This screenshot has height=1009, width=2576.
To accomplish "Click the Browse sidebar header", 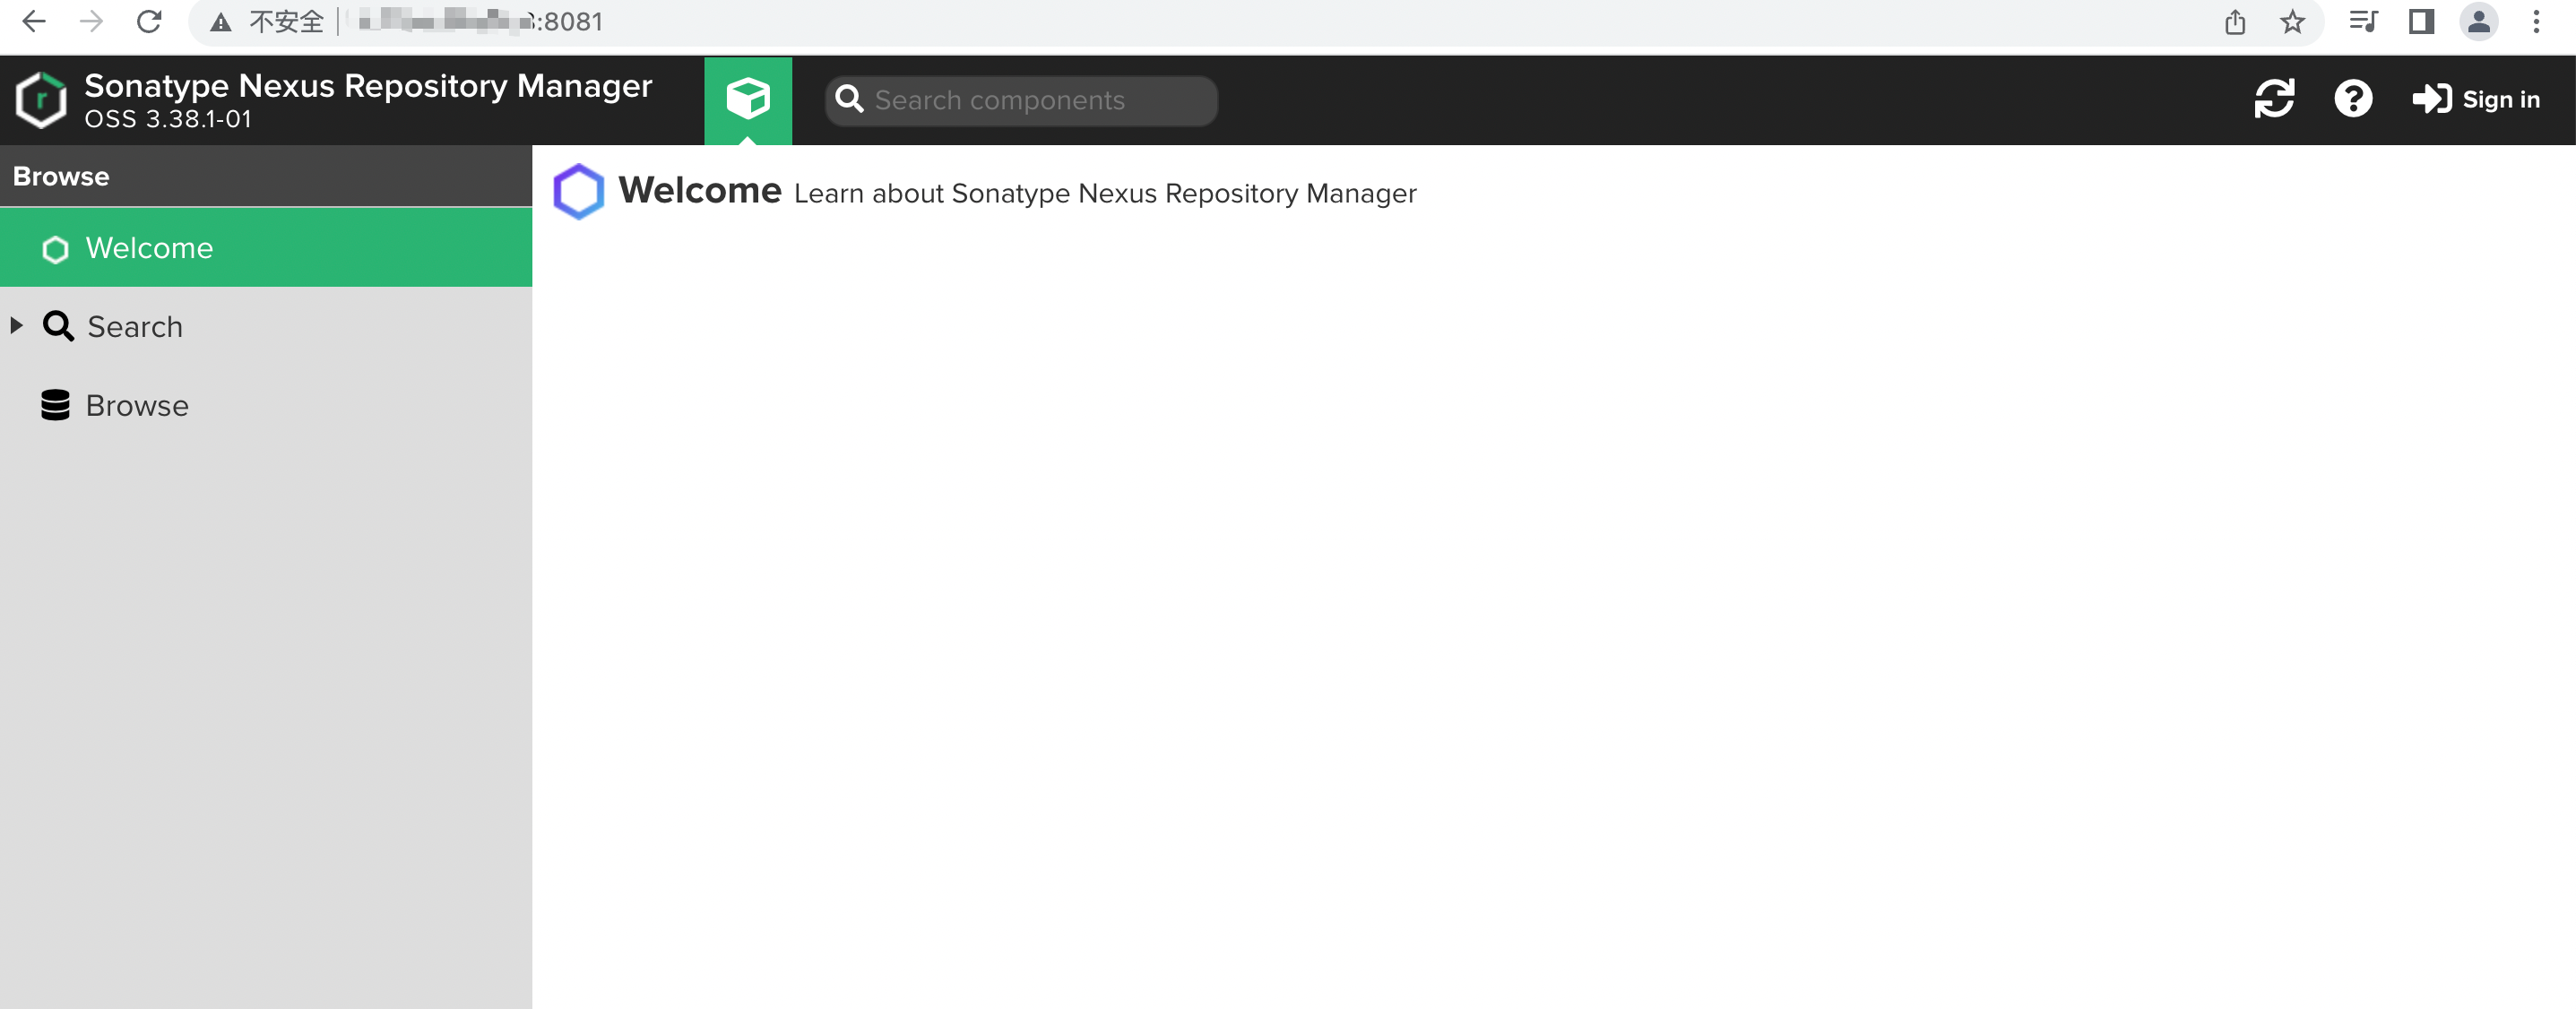I will (266, 176).
